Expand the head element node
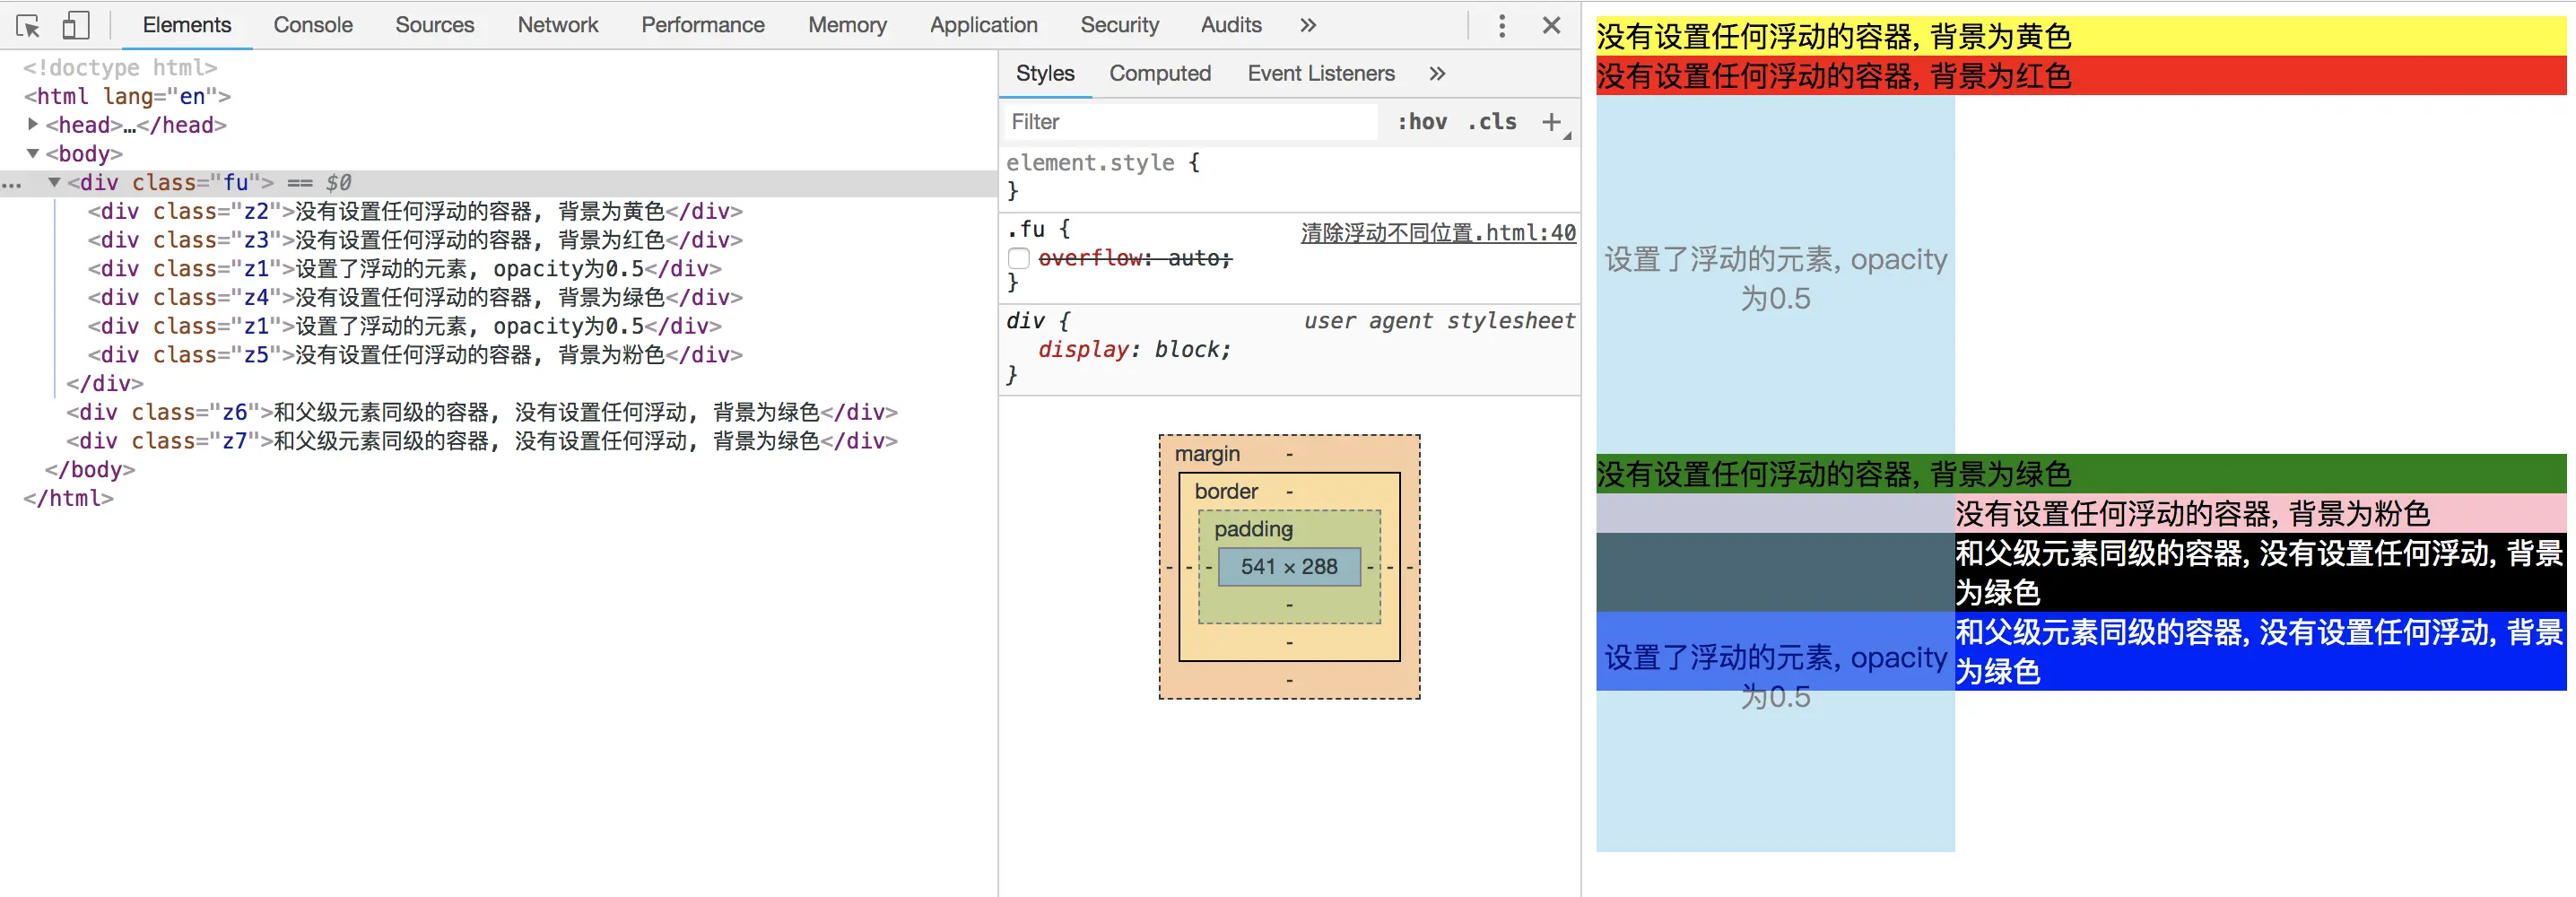This screenshot has height=897, width=2576. pyautogui.click(x=33, y=125)
